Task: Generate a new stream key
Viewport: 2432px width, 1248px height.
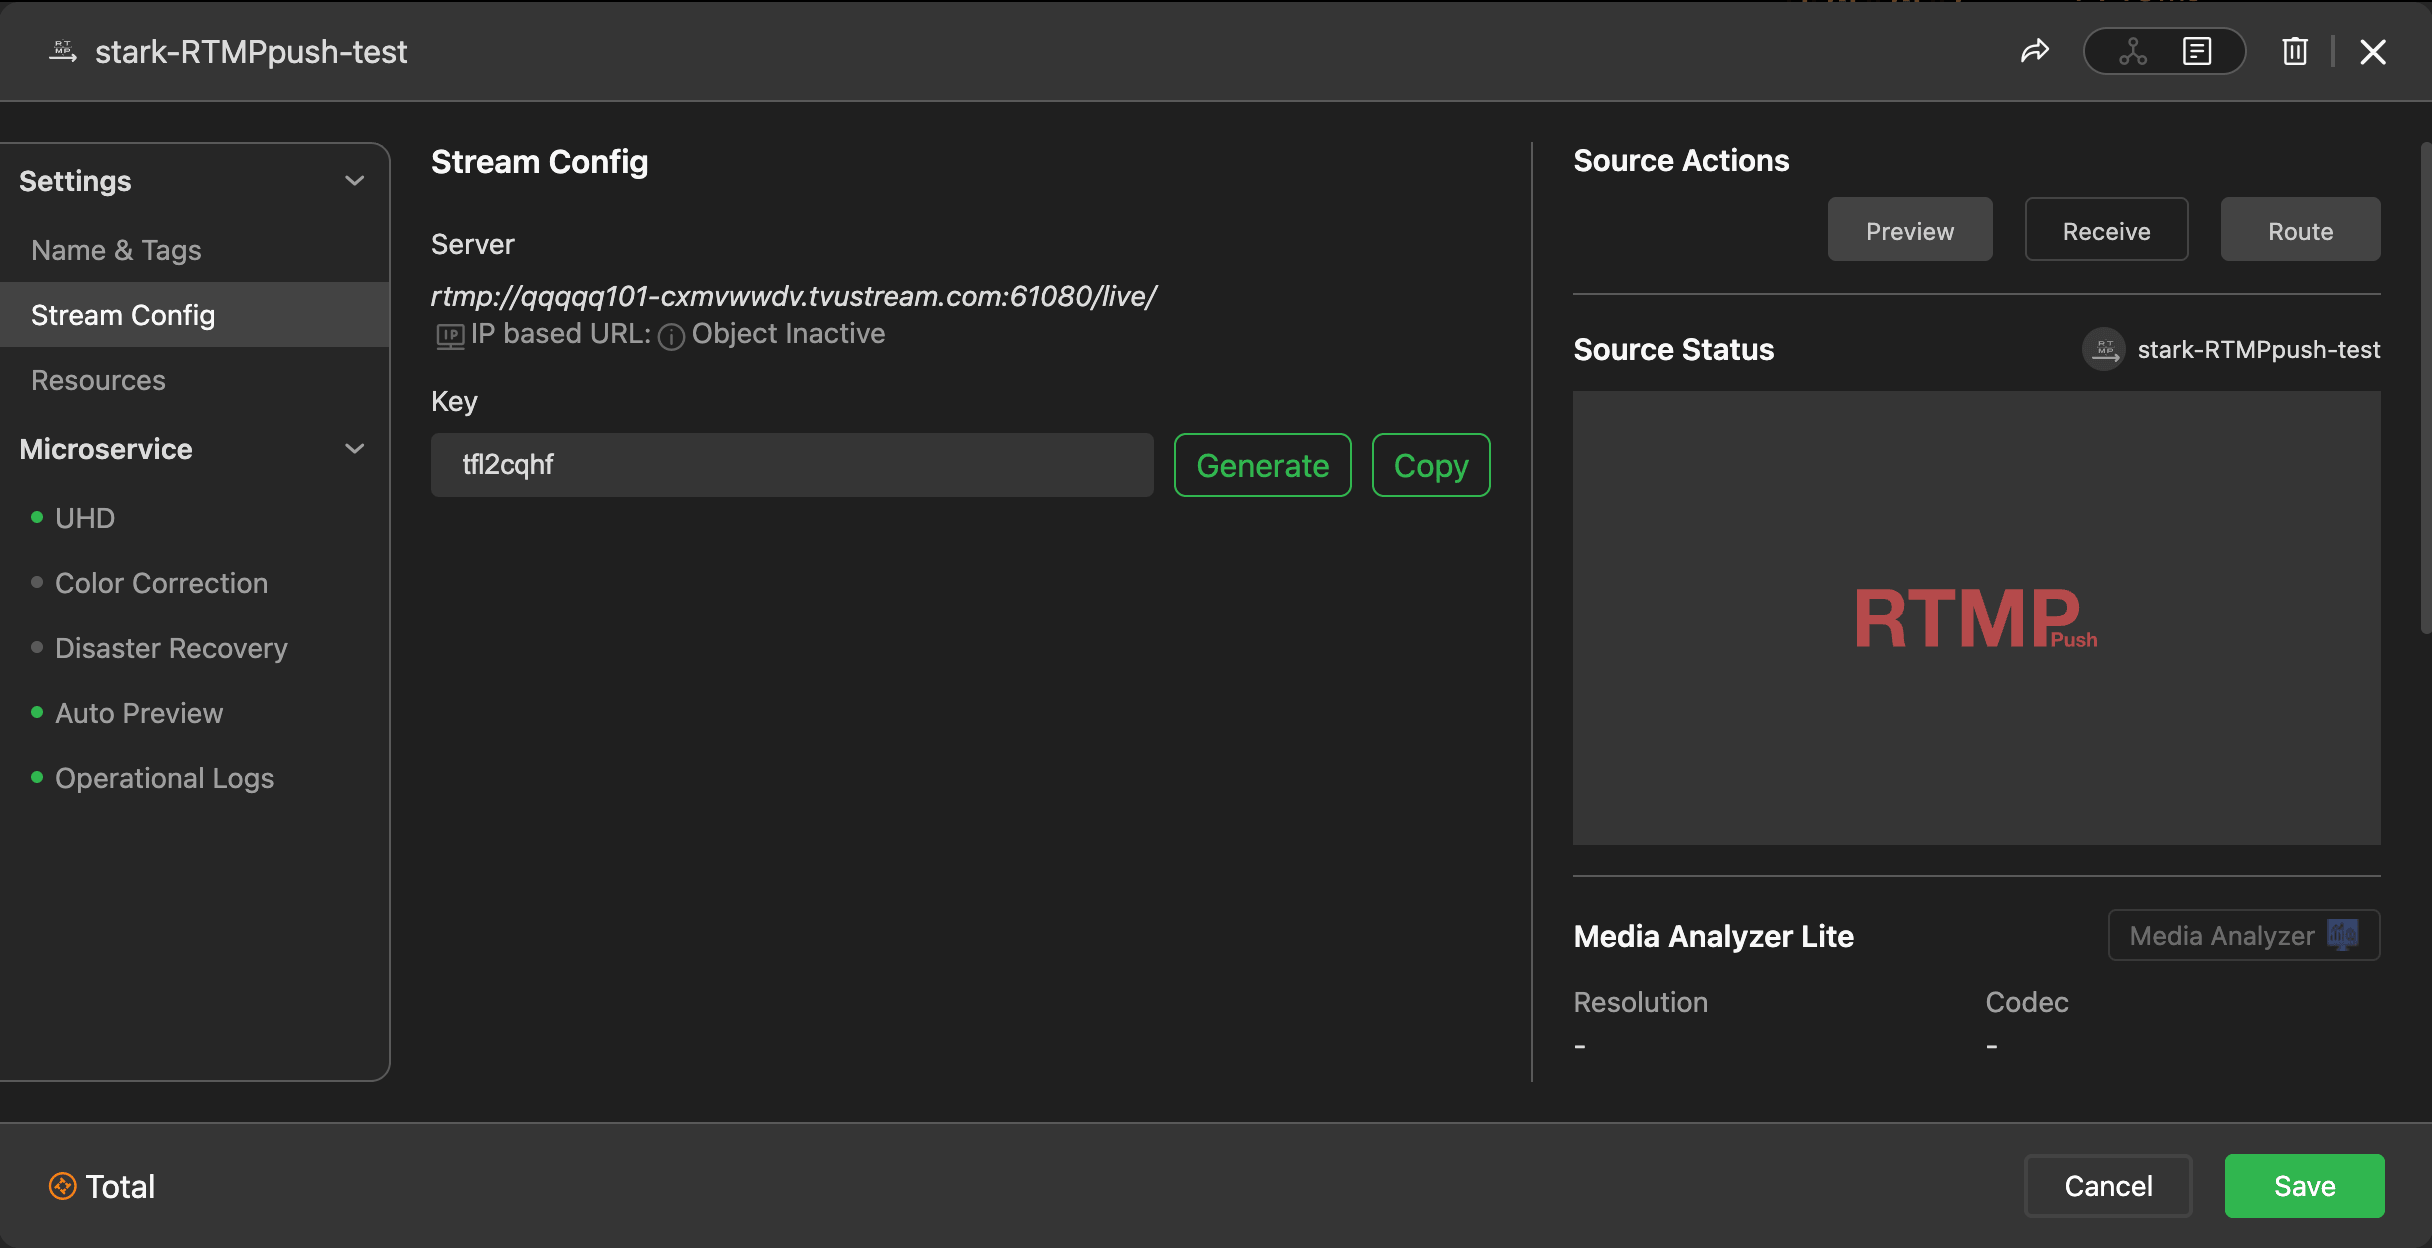Action: click(1262, 465)
